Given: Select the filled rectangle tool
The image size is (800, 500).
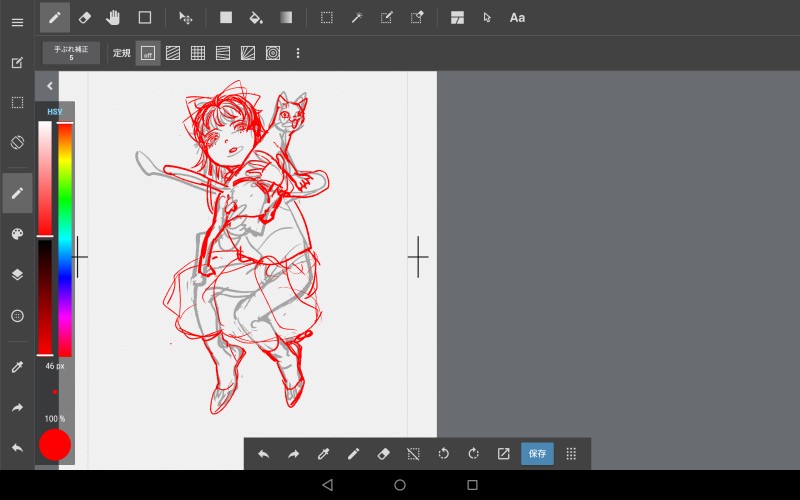Looking at the screenshot, I should point(226,17).
